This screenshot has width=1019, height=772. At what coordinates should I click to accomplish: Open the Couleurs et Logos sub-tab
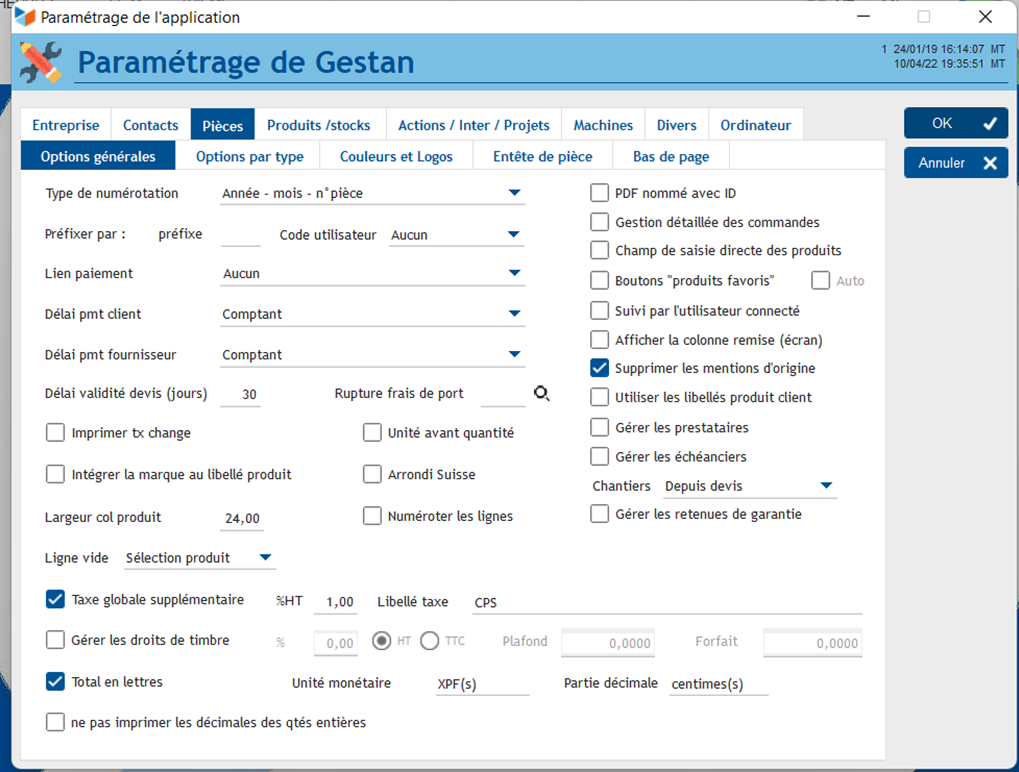pyautogui.click(x=396, y=156)
